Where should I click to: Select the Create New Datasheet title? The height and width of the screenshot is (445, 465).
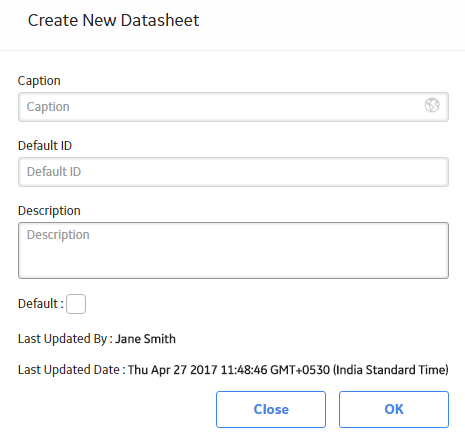coord(113,20)
